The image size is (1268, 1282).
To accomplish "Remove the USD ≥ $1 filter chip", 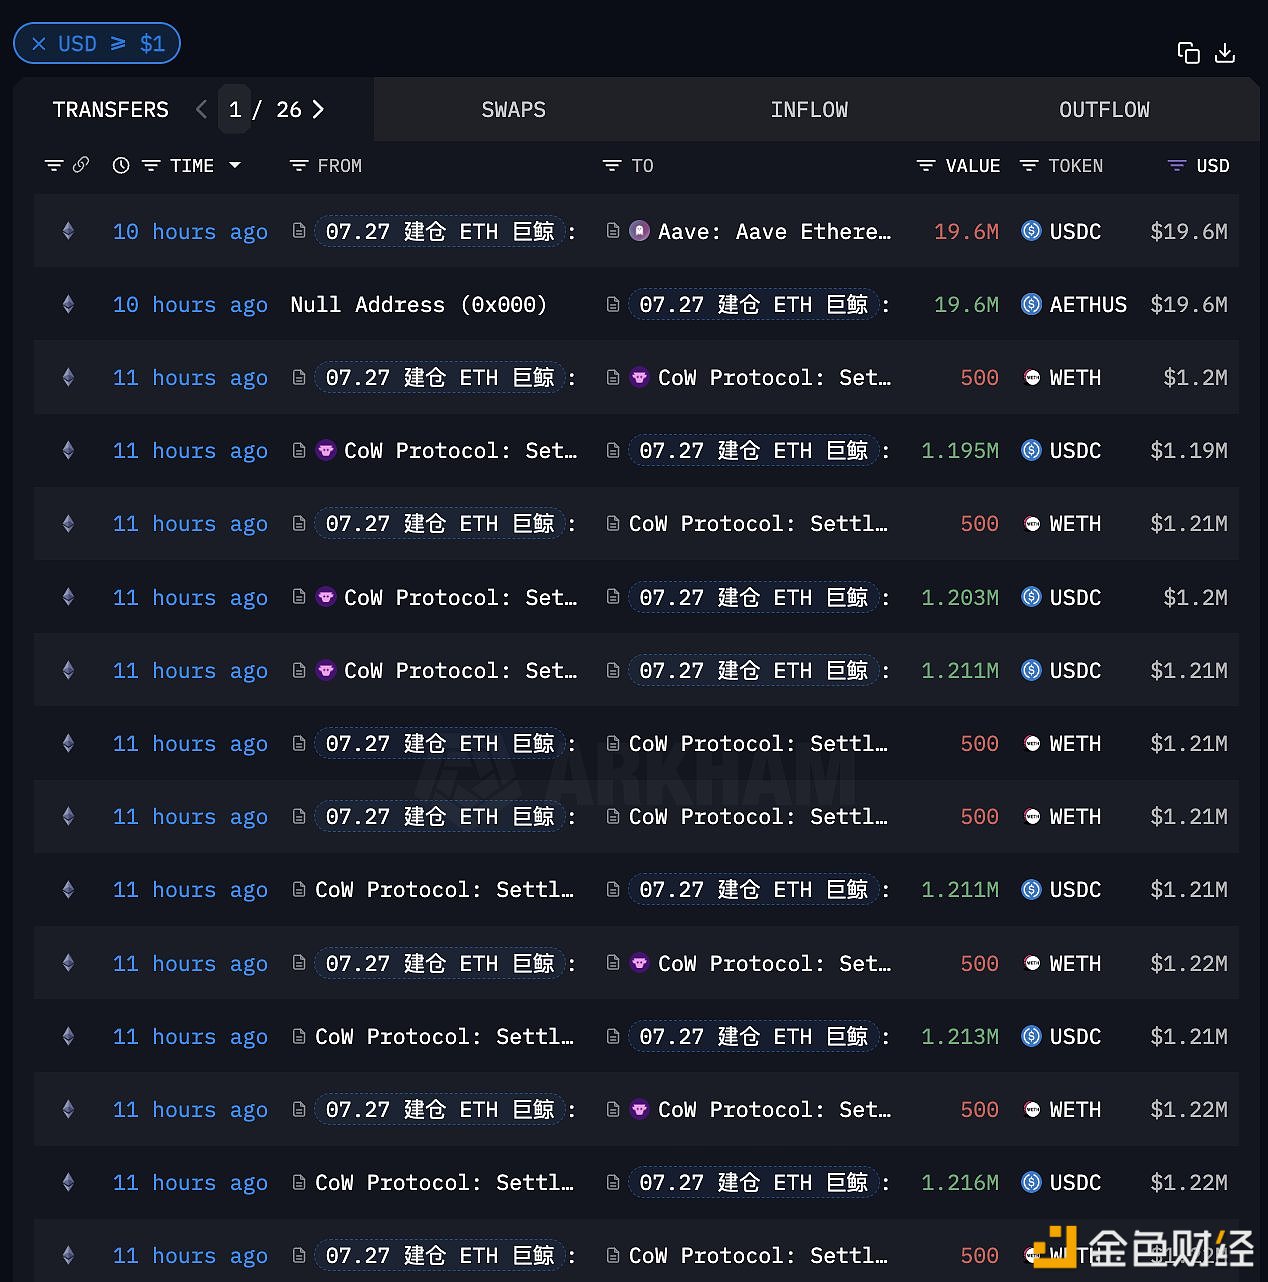I will pos(38,43).
